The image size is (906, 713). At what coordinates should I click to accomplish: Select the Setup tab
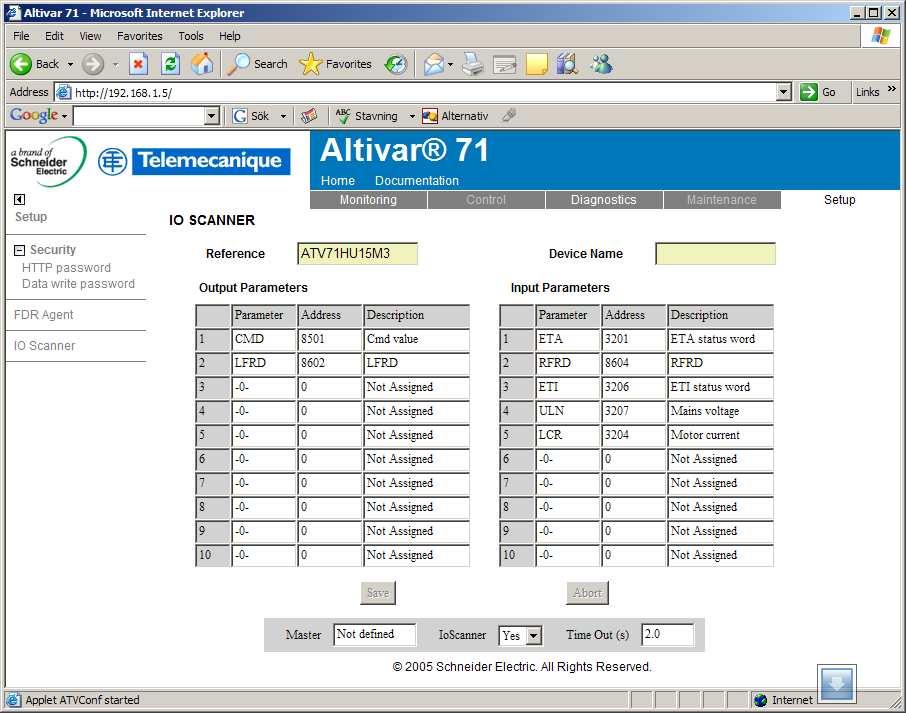click(x=840, y=200)
